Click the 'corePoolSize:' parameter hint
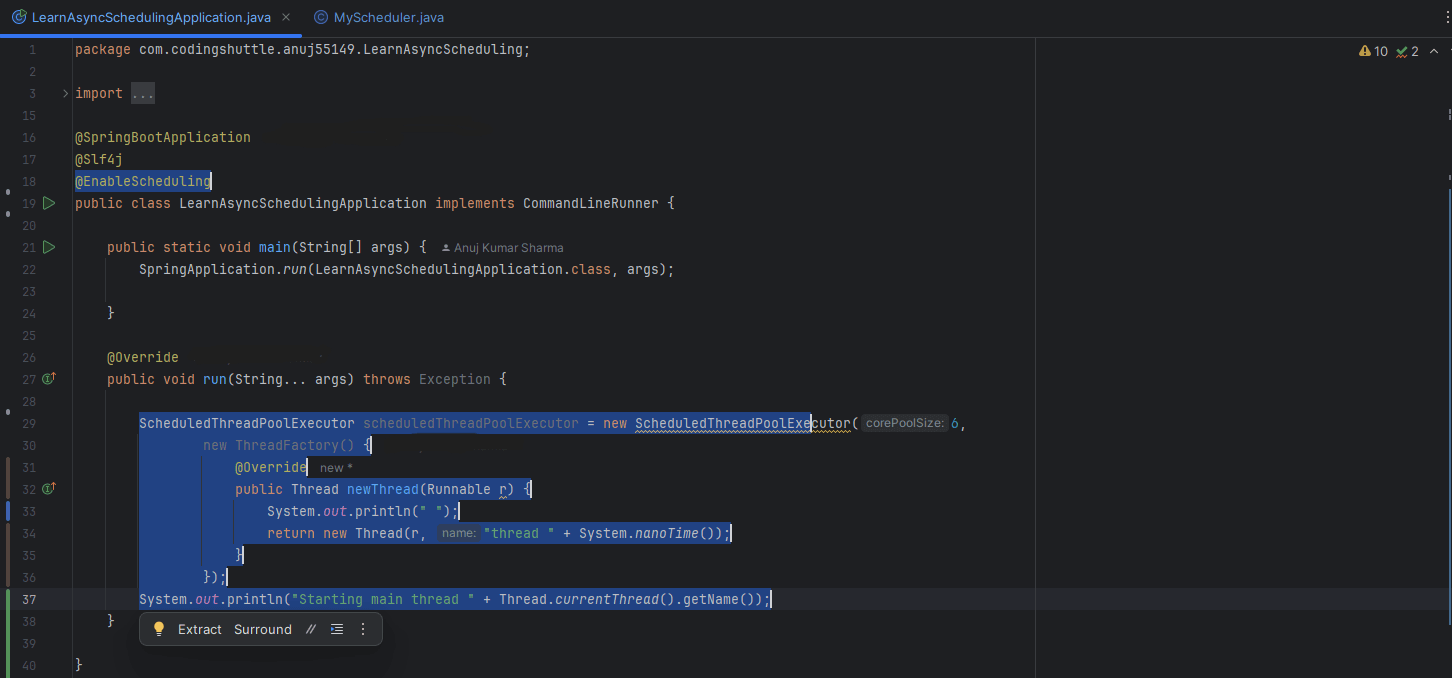Viewport: 1452px width, 678px height. click(905, 423)
